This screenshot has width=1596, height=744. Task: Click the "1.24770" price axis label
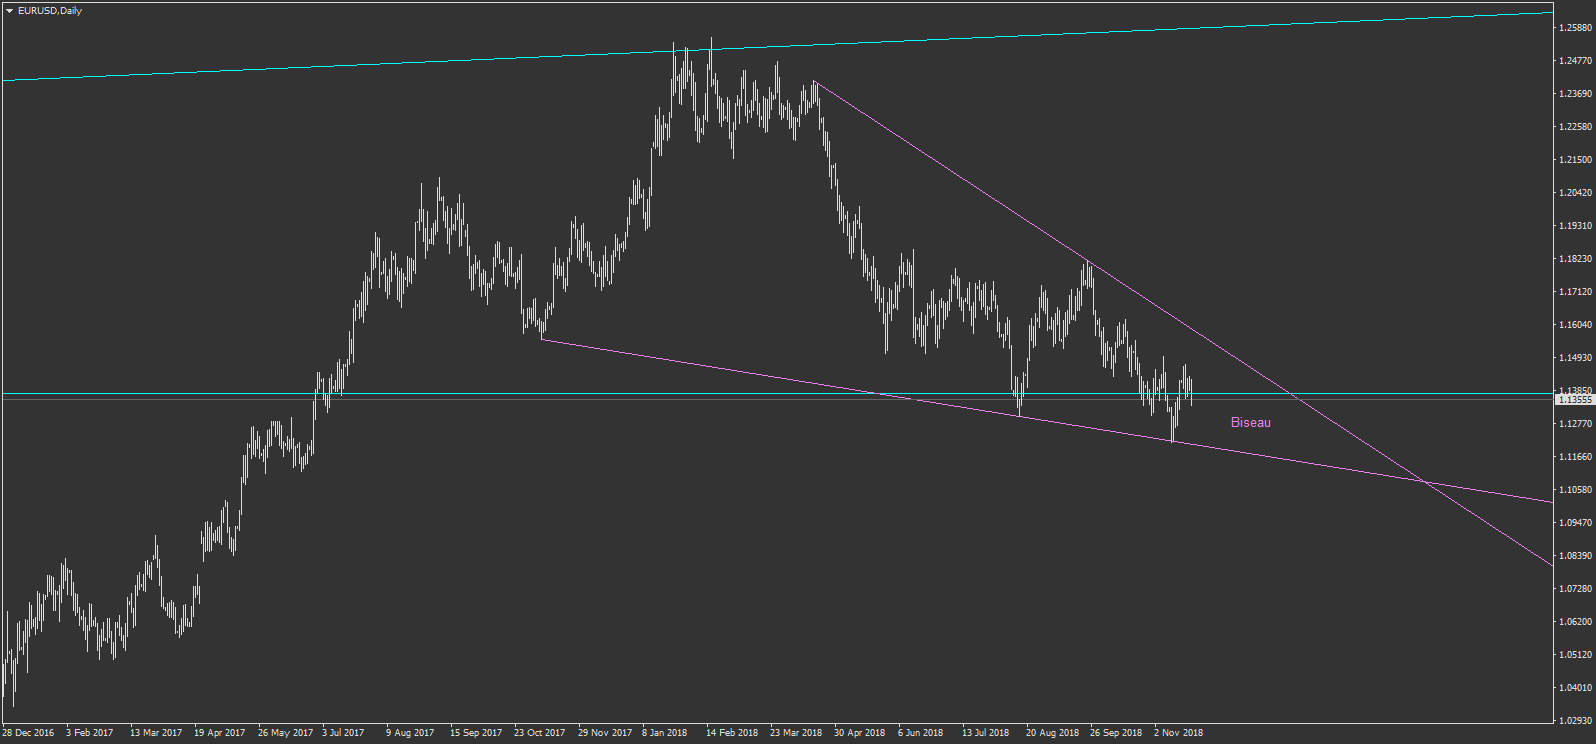1575,61
